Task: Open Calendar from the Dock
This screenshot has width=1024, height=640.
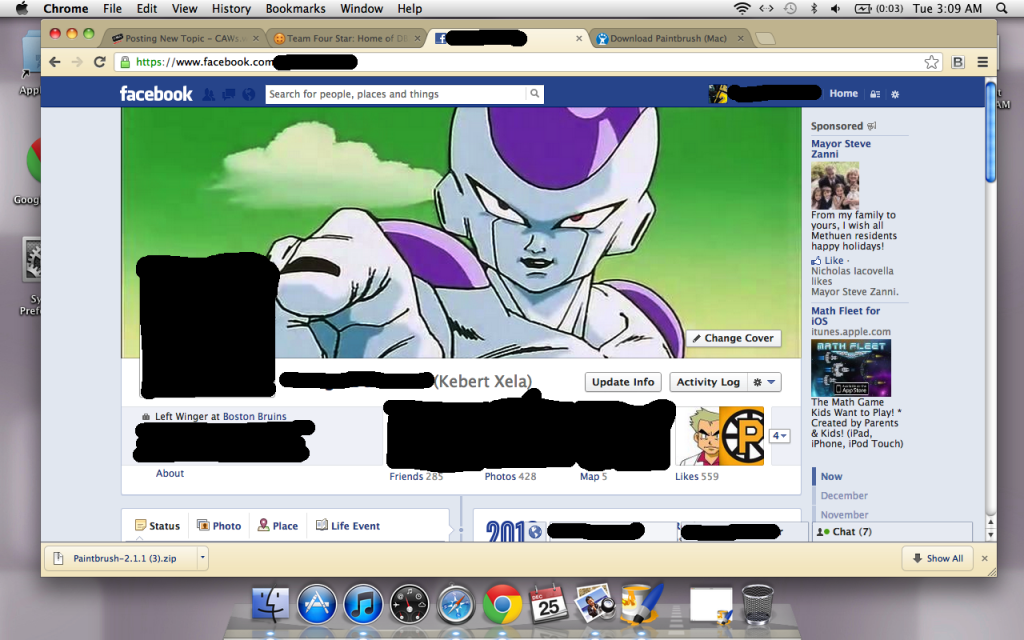Action: pos(549,604)
